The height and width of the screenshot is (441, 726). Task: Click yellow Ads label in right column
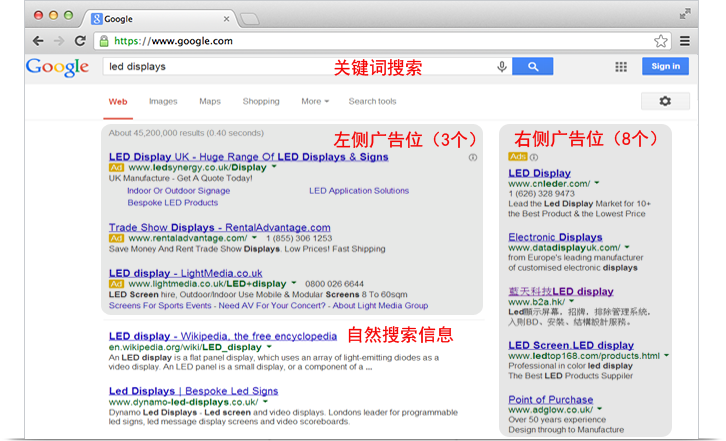(x=518, y=157)
